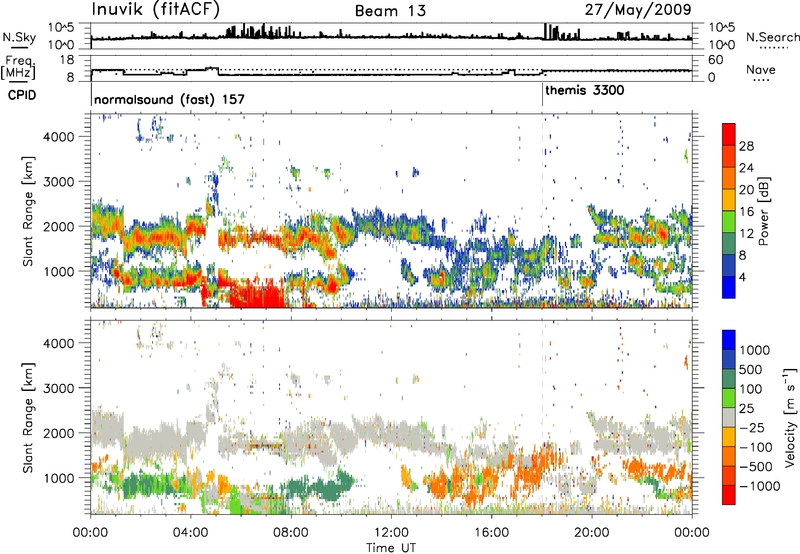
Task: Click the bottom blue swatch in Power colorbar
Action: (x=729, y=287)
